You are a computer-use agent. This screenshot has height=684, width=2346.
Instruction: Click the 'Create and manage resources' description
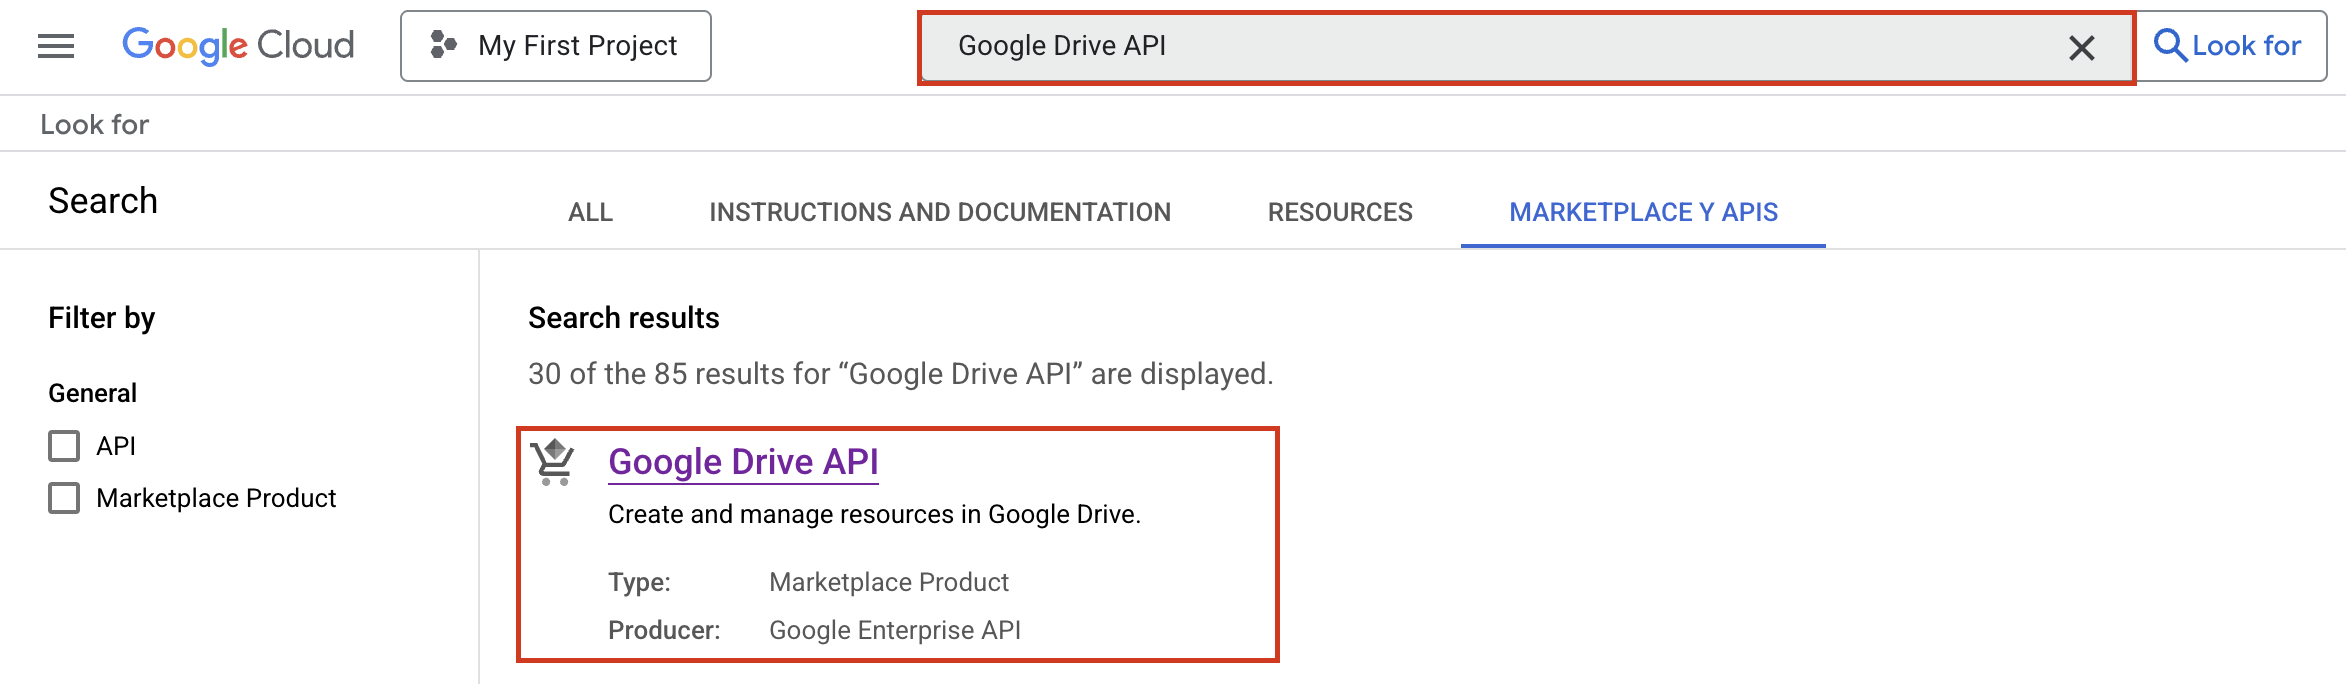pos(874,514)
